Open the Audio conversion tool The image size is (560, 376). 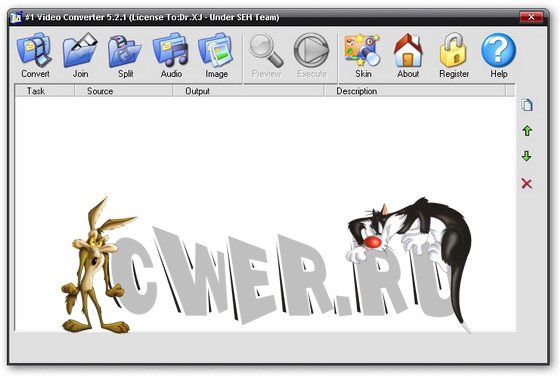click(171, 55)
